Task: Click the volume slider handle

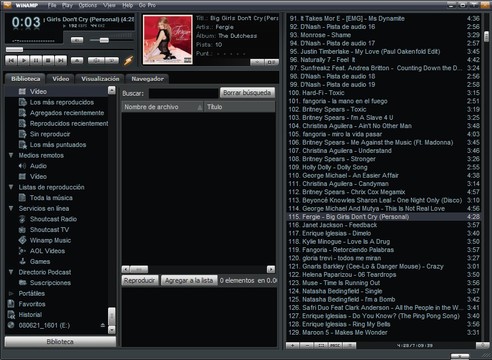Action: click(x=104, y=40)
